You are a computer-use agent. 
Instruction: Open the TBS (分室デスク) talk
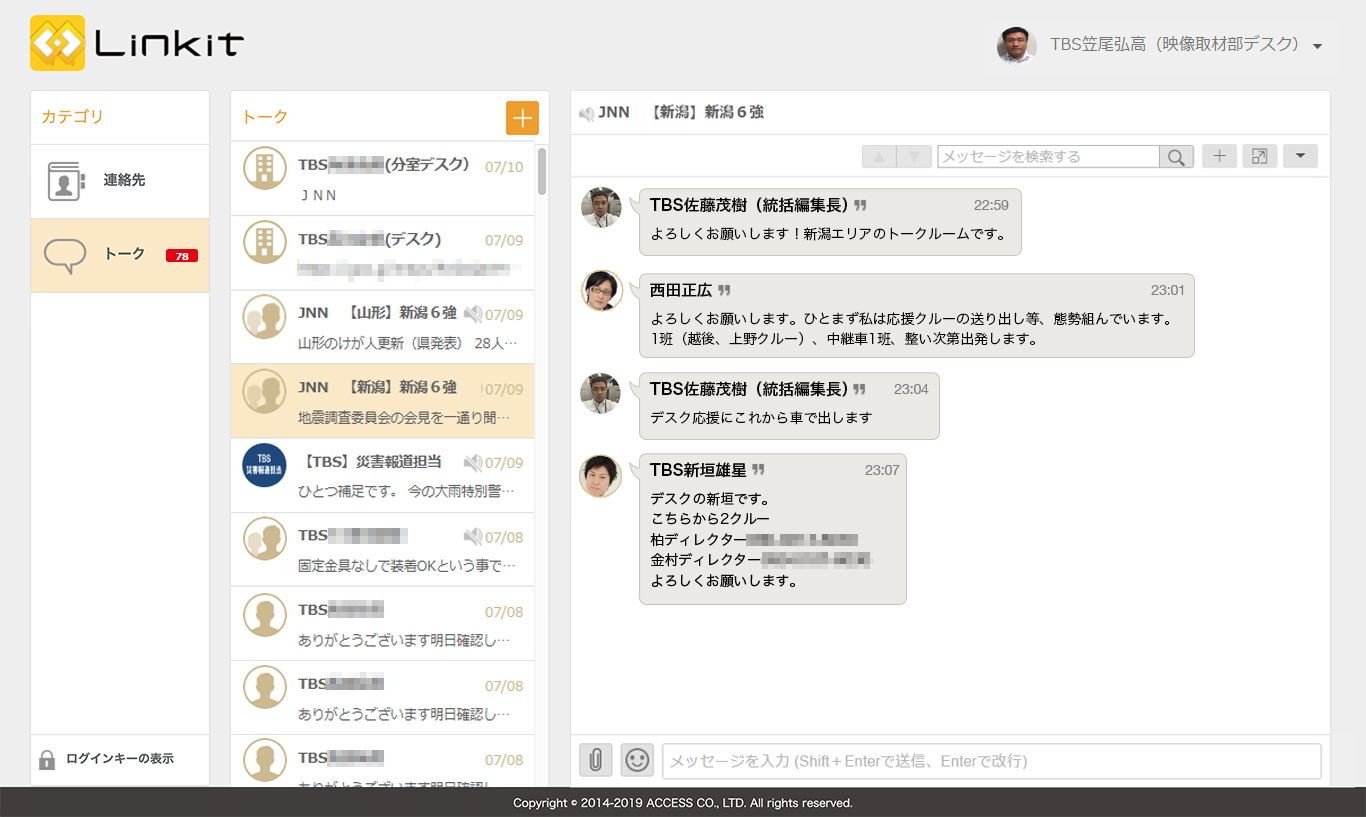(382, 178)
